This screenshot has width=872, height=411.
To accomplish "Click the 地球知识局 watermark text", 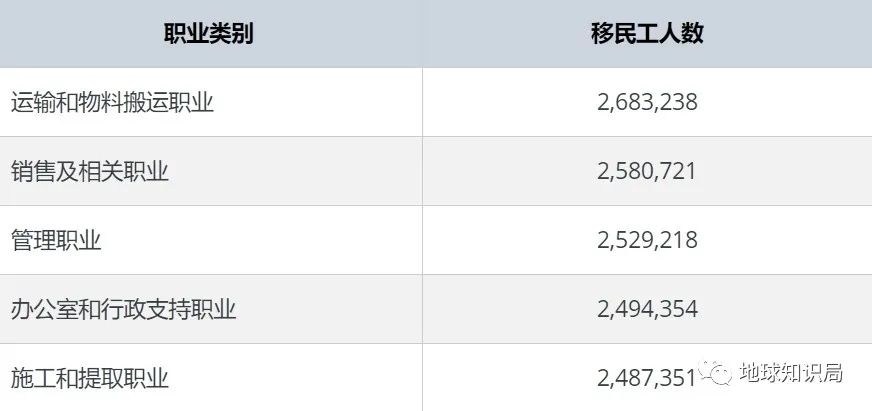I will click(x=790, y=373).
